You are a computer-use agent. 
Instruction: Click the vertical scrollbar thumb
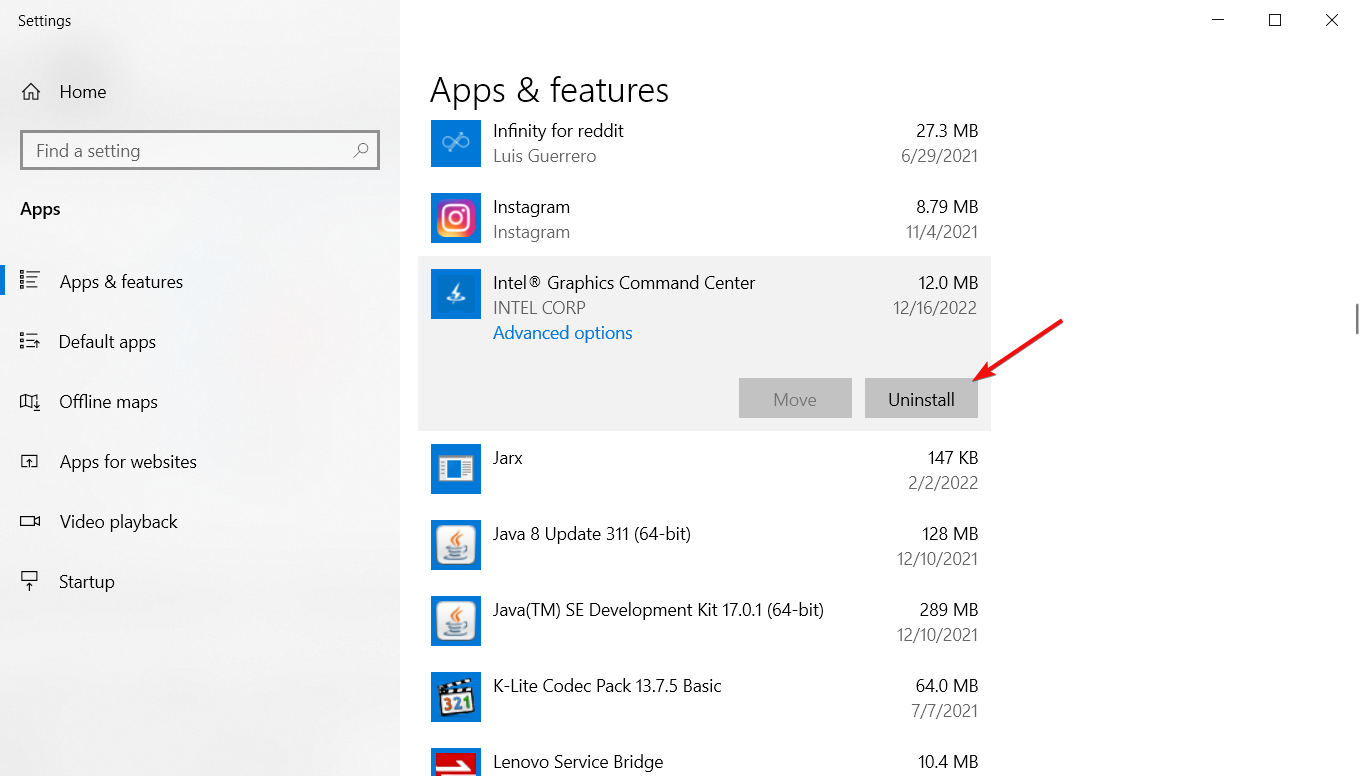pyautogui.click(x=1357, y=318)
